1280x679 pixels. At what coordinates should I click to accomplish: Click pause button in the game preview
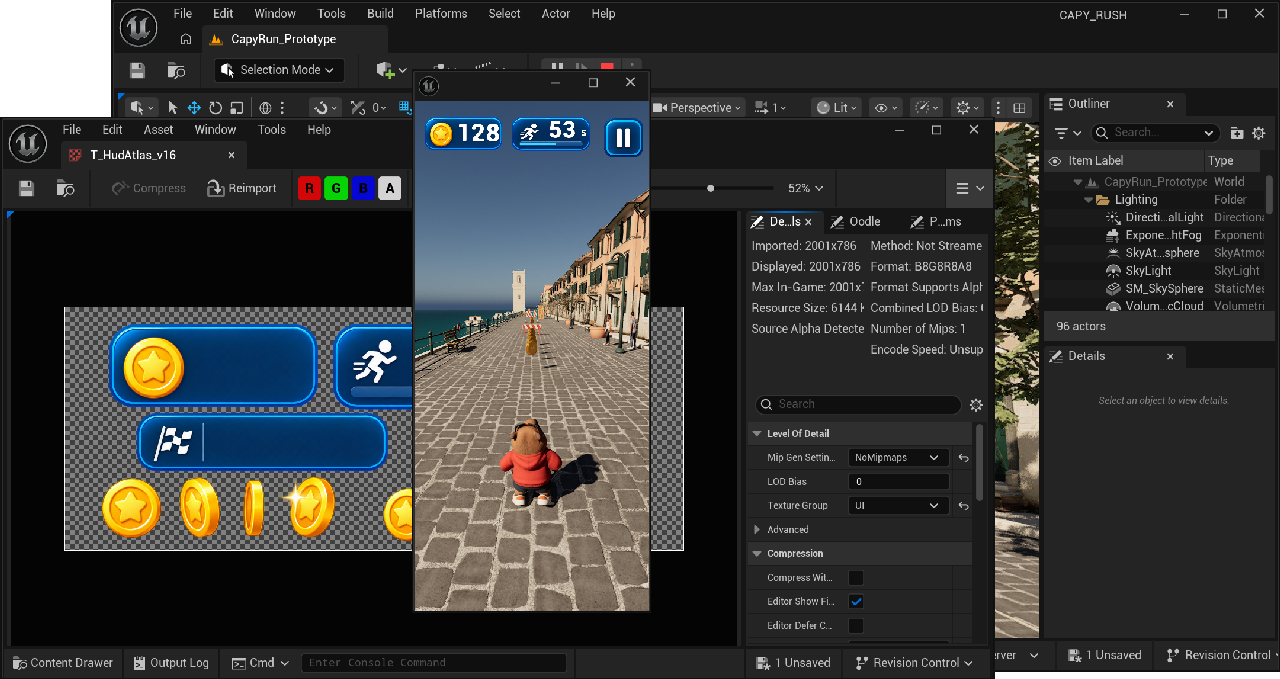(623, 137)
